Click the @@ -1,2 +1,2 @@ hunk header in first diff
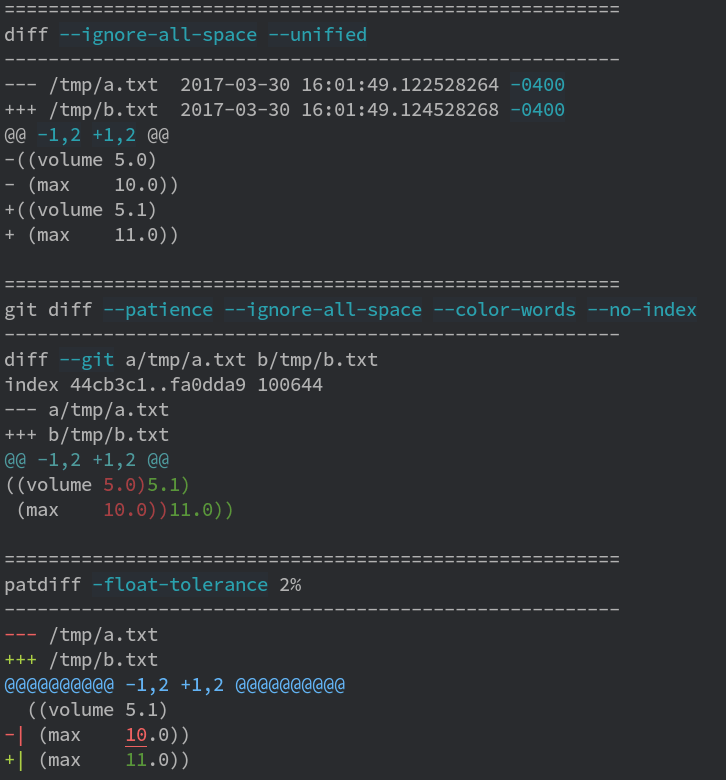This screenshot has width=726, height=780. click(x=87, y=135)
